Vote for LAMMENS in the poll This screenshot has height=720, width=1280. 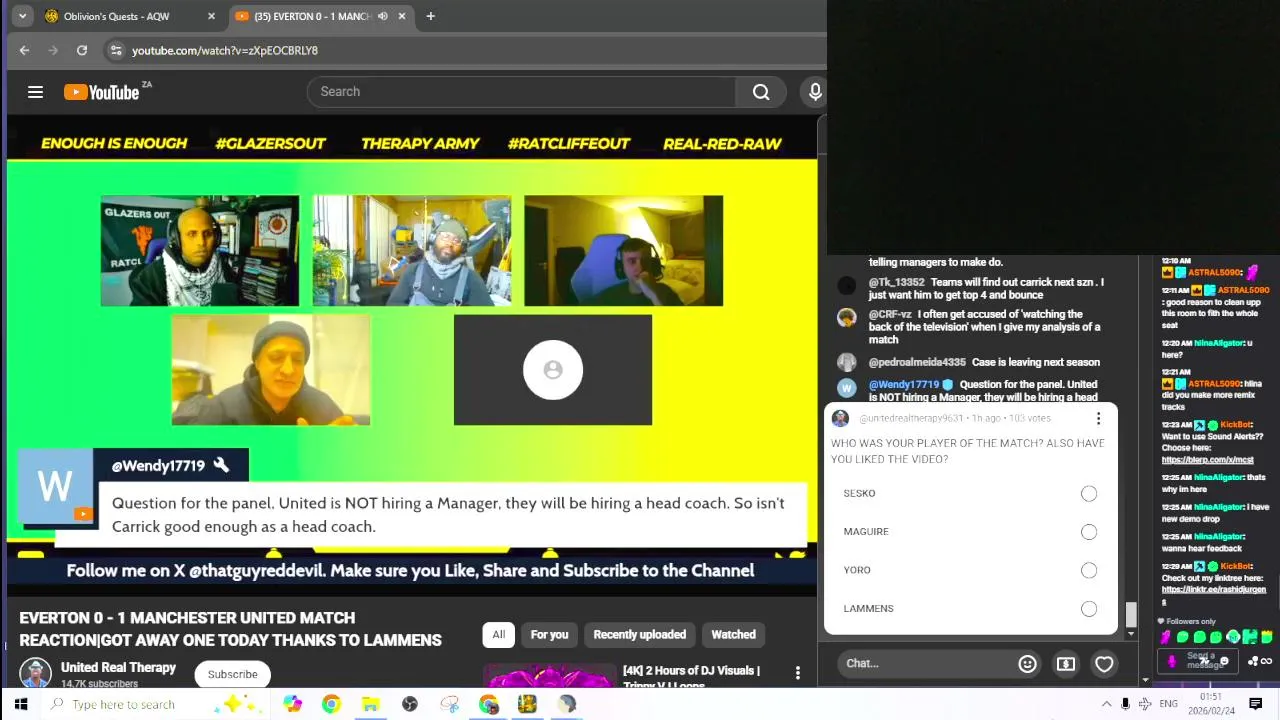pos(1088,608)
